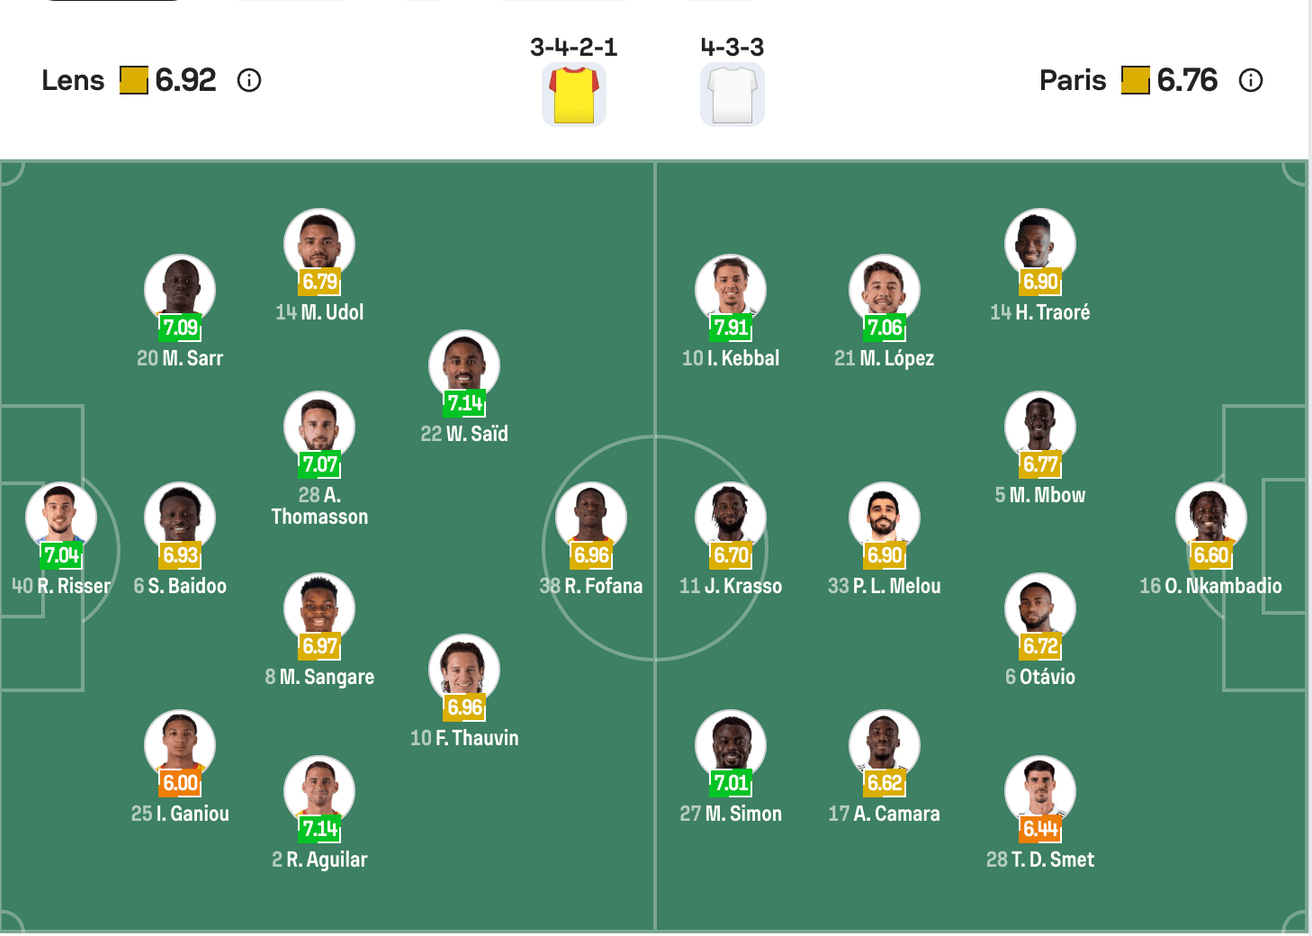The image size is (1312, 936).
Task: Click the 4-3-3 formation label
Action: pyautogui.click(x=732, y=47)
